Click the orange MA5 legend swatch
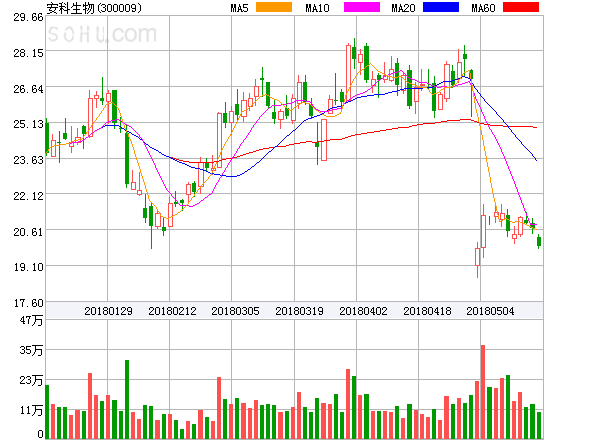Screen dimensions: 600x440 (274, 7)
